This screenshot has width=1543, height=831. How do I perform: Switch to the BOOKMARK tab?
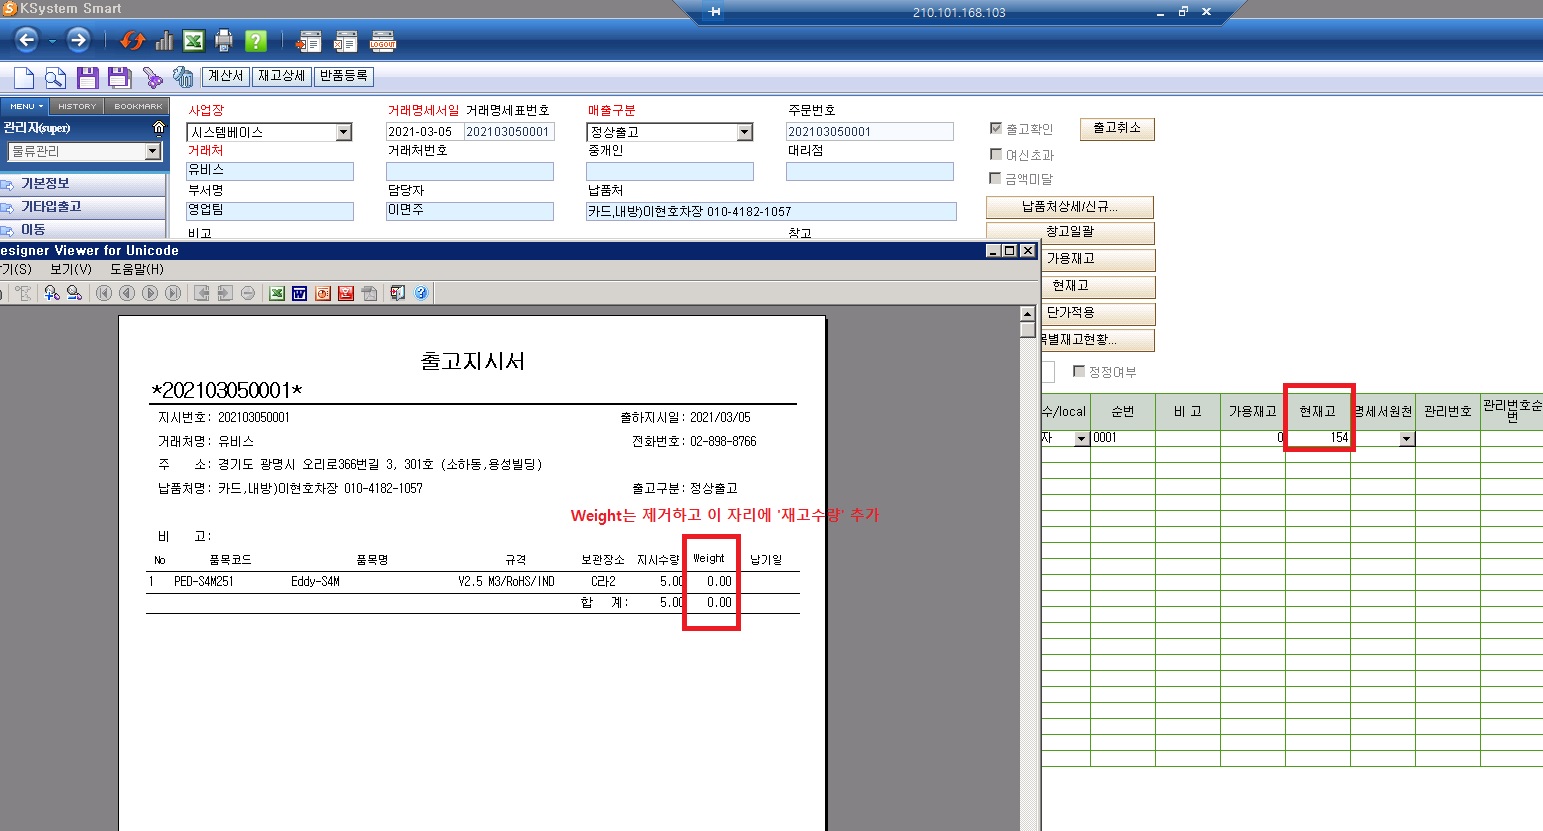(x=138, y=106)
